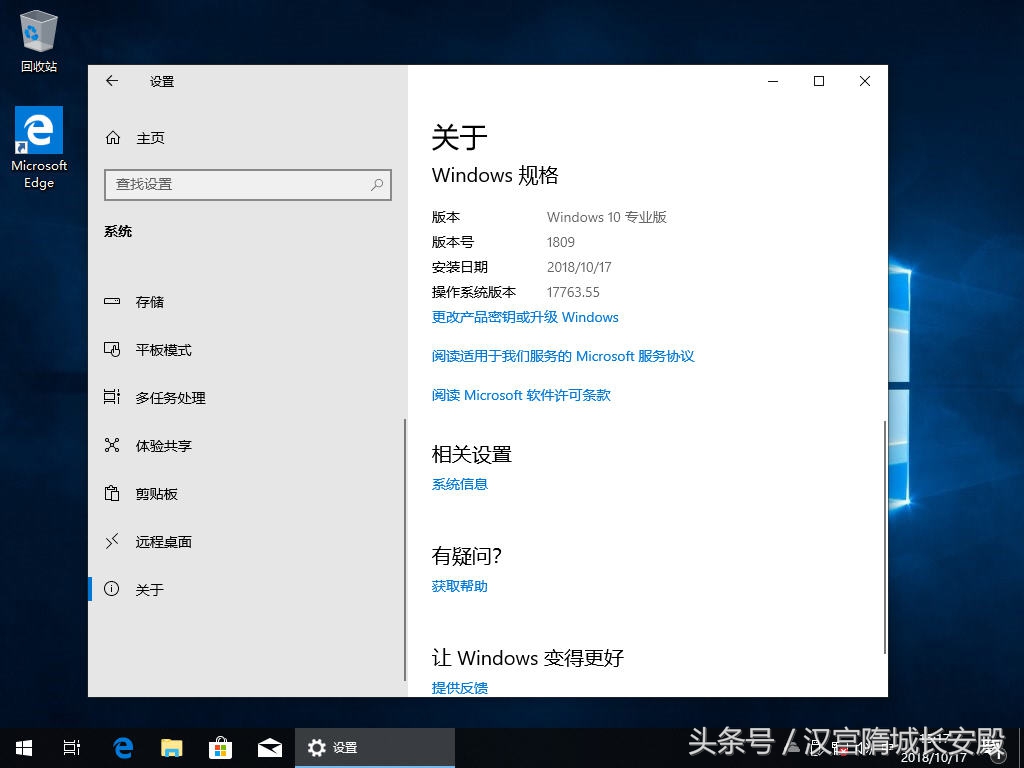The image size is (1024, 768).
Task: Open the 远程桌面 settings page
Action: tap(246, 541)
